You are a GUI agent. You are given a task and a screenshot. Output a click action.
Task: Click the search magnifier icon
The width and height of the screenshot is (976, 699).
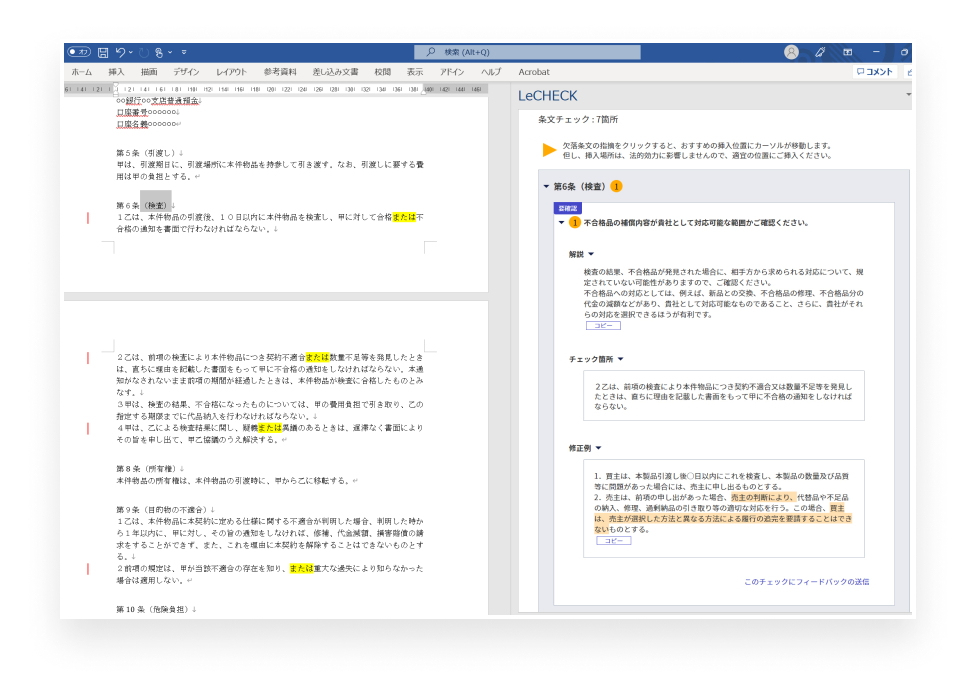[431, 52]
